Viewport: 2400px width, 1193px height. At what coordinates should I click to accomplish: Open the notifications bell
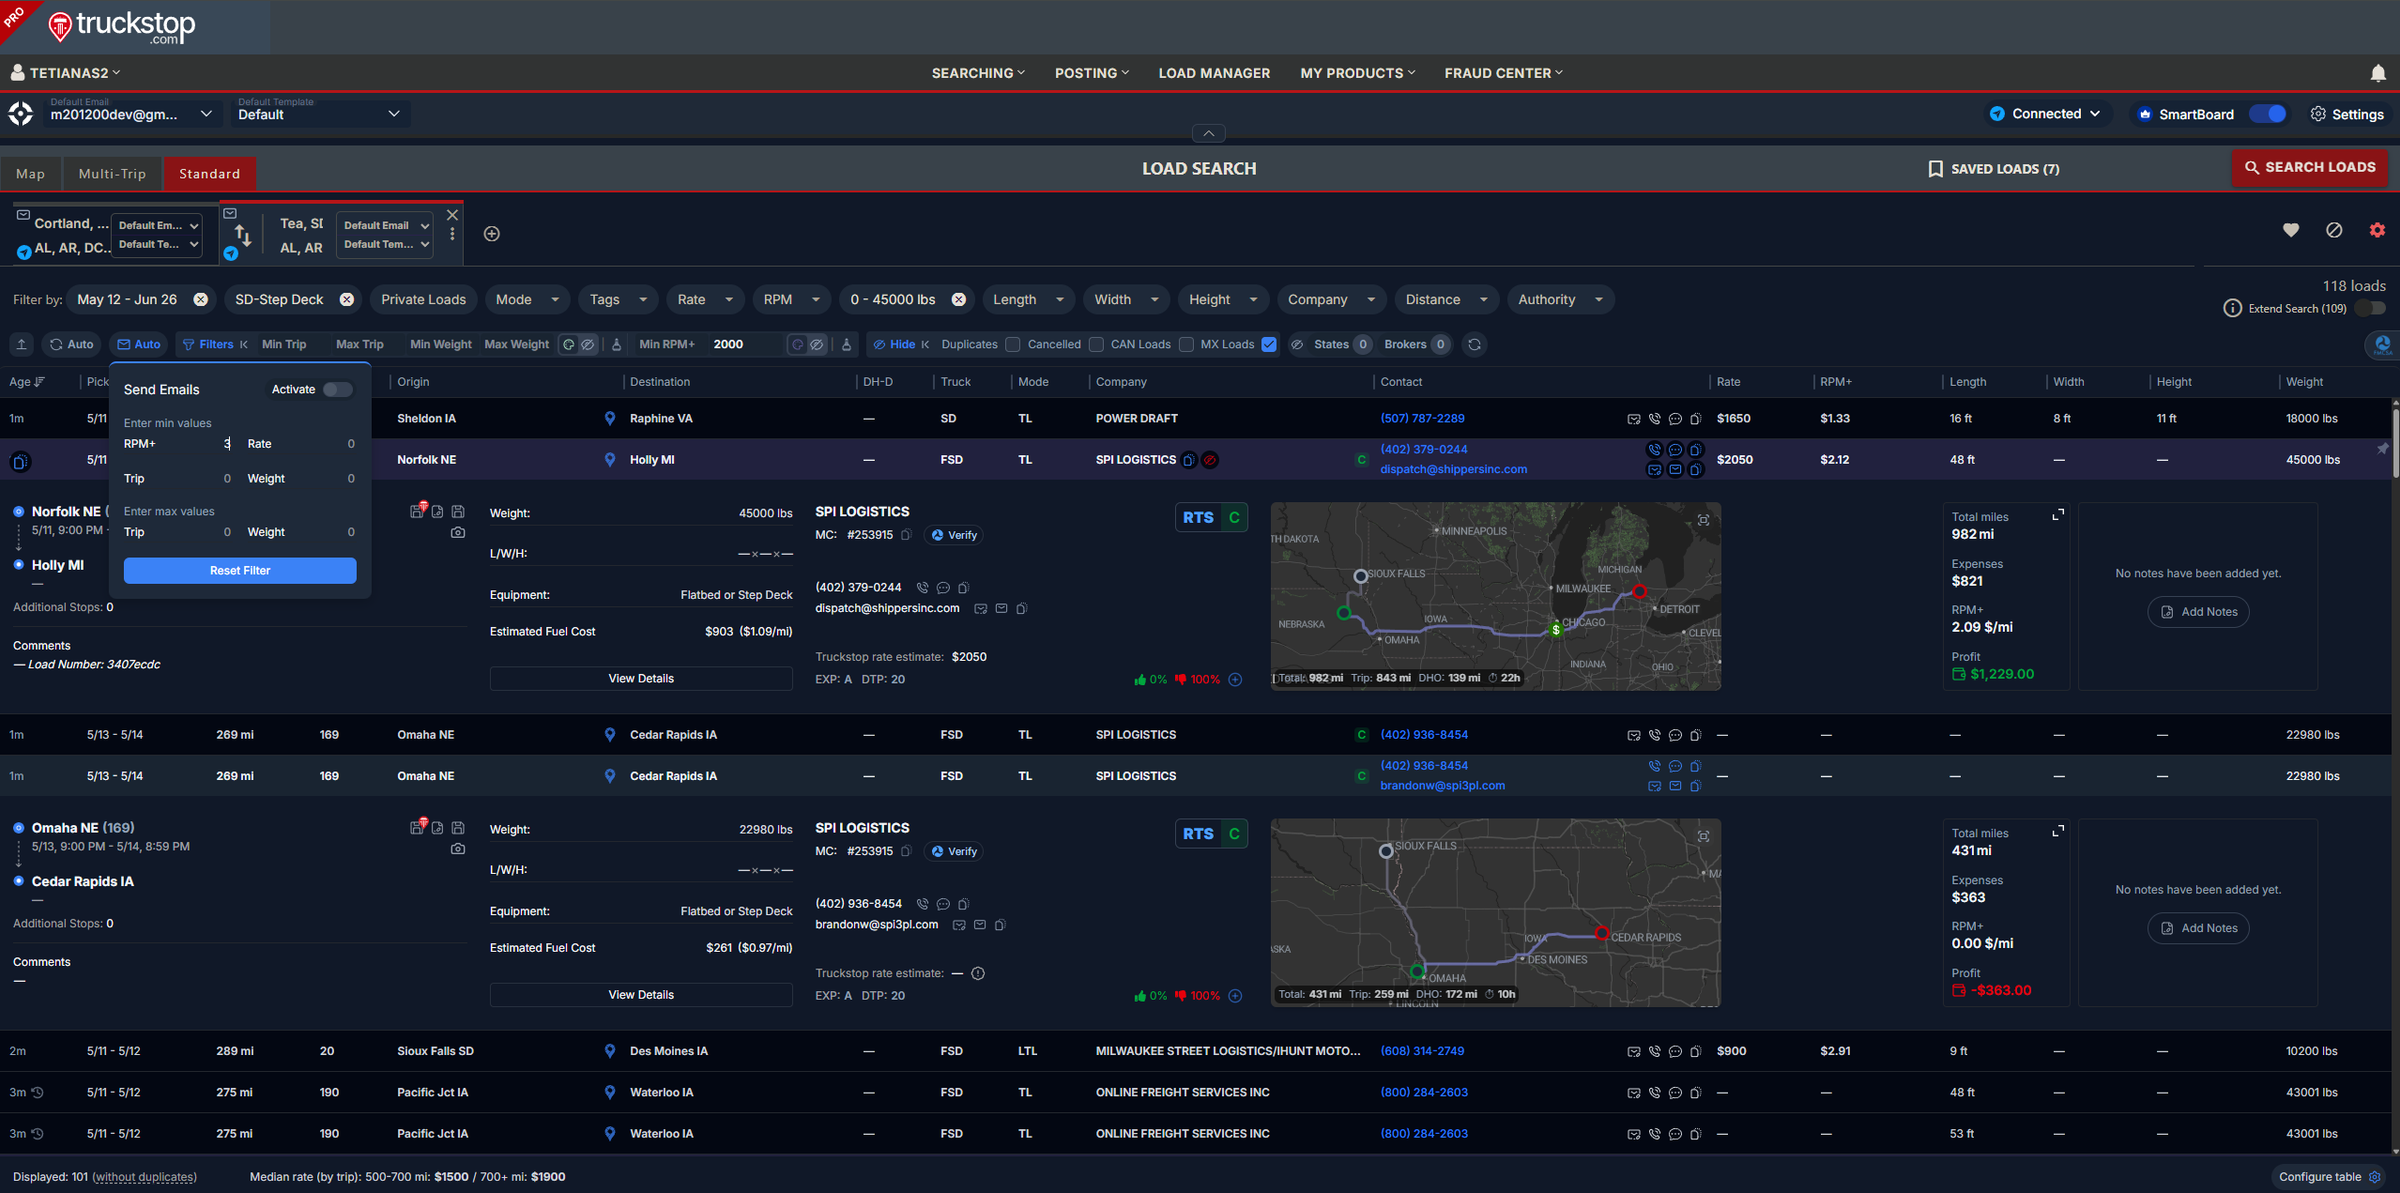2378,73
